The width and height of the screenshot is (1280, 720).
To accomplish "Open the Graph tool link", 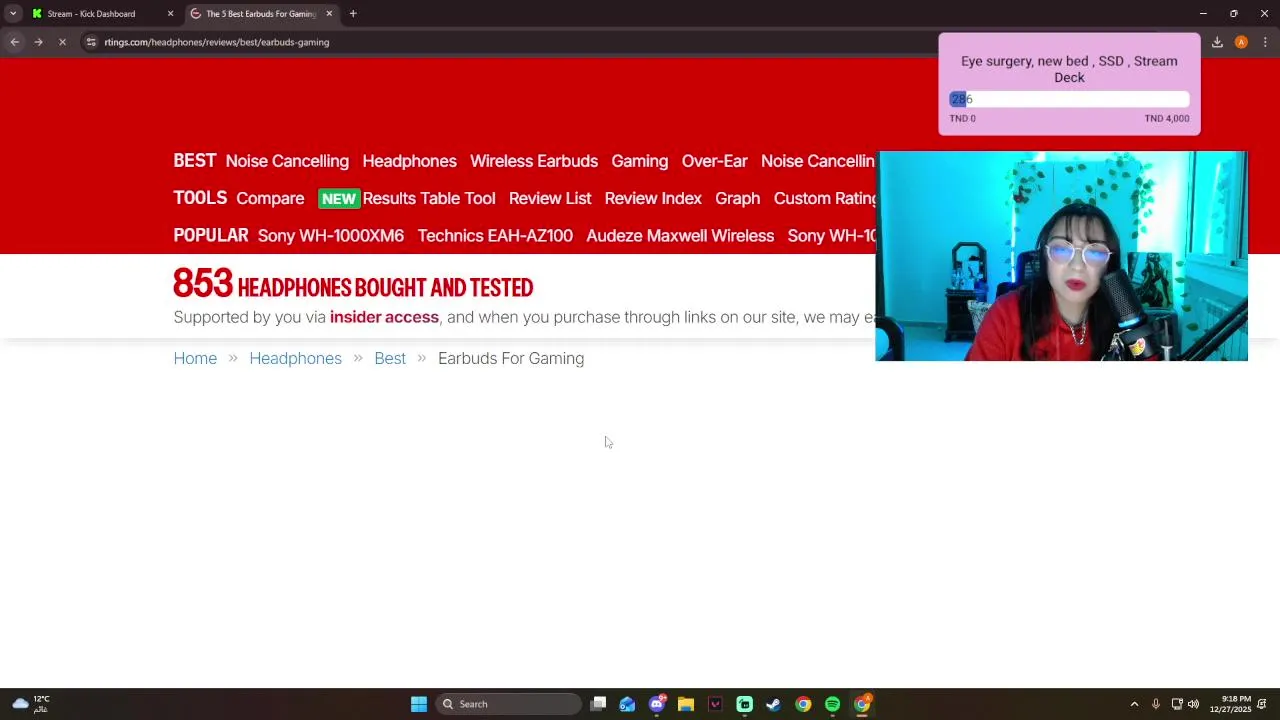I will (738, 198).
